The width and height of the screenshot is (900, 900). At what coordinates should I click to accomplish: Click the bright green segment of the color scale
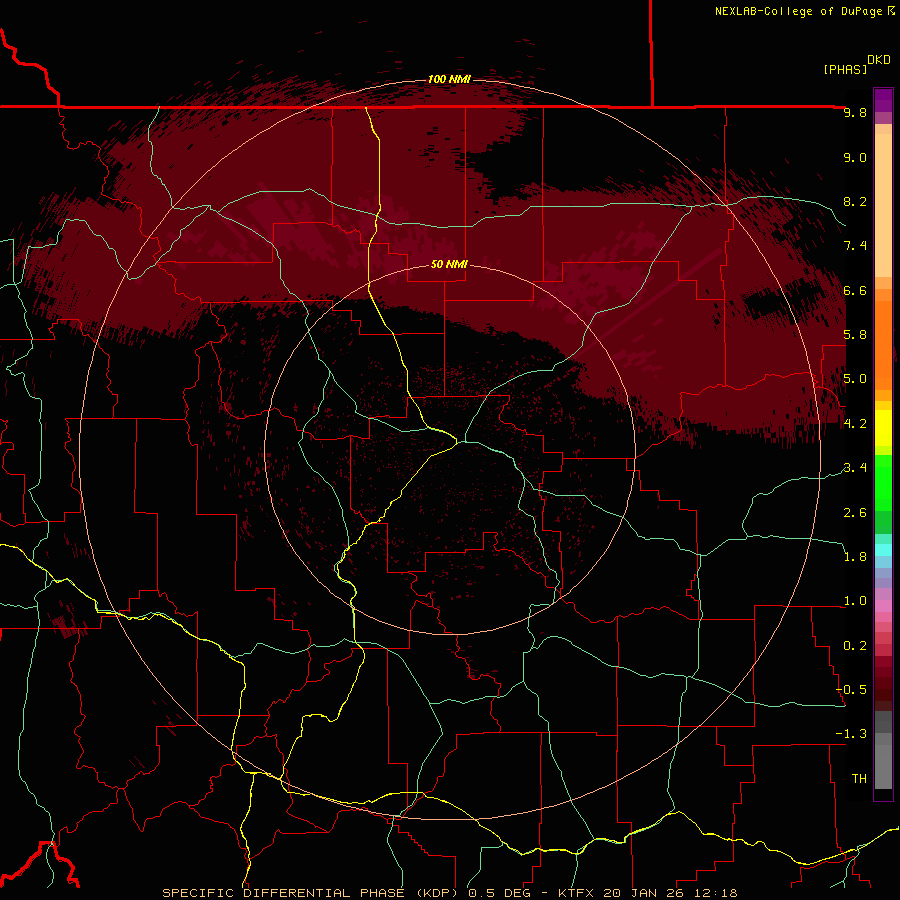(883, 482)
